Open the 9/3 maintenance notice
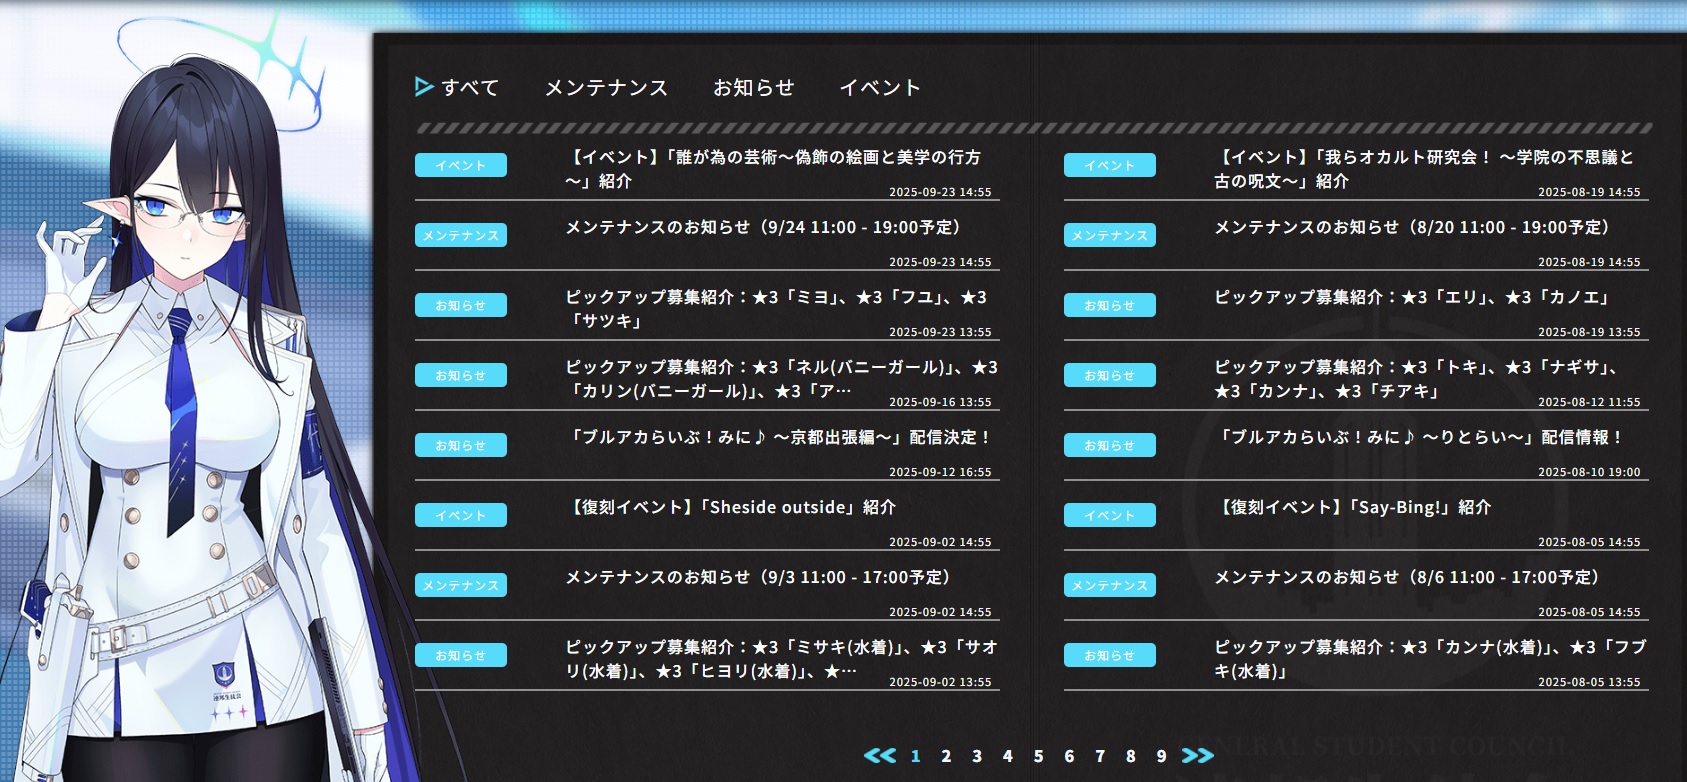The image size is (1687, 782). (758, 578)
